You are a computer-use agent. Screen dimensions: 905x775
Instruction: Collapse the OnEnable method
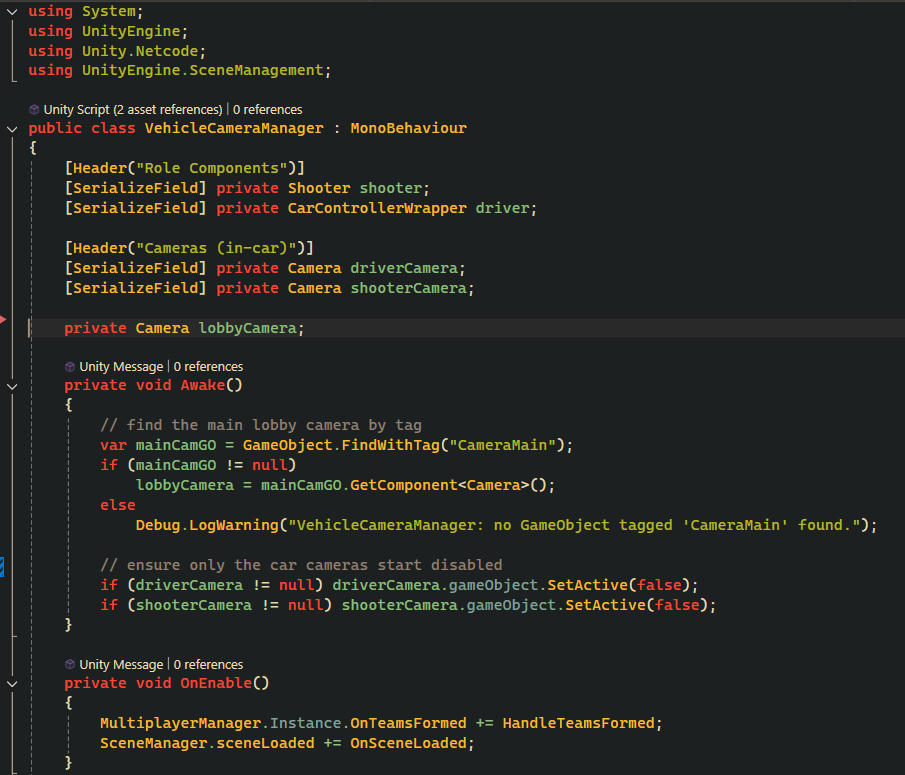pyautogui.click(x=12, y=684)
